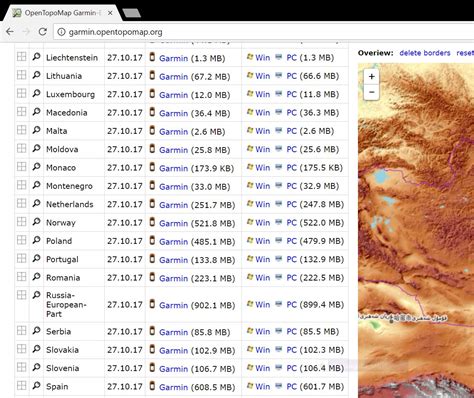Click the magnifier icon for Montenegro
The height and width of the screenshot is (398, 474).
[36, 185]
